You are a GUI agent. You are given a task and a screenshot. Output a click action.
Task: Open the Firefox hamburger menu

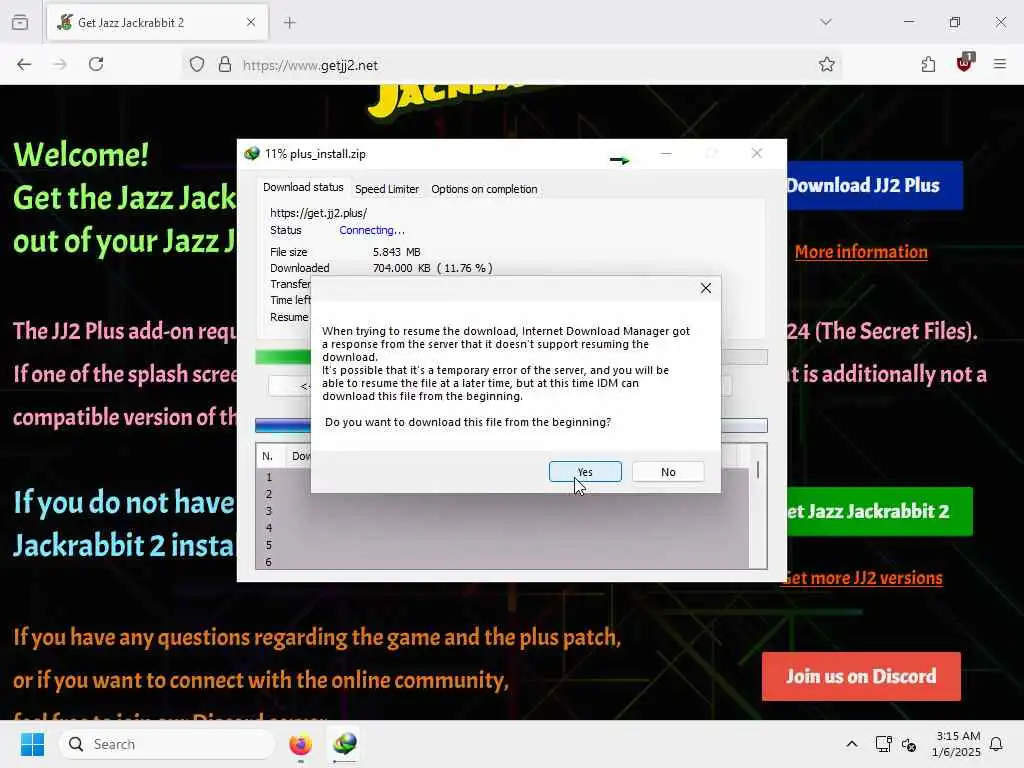[x=1000, y=64]
